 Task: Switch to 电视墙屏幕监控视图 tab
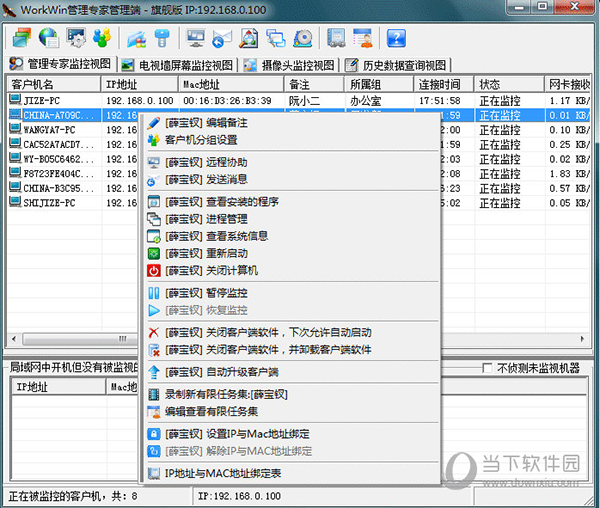click(177, 65)
